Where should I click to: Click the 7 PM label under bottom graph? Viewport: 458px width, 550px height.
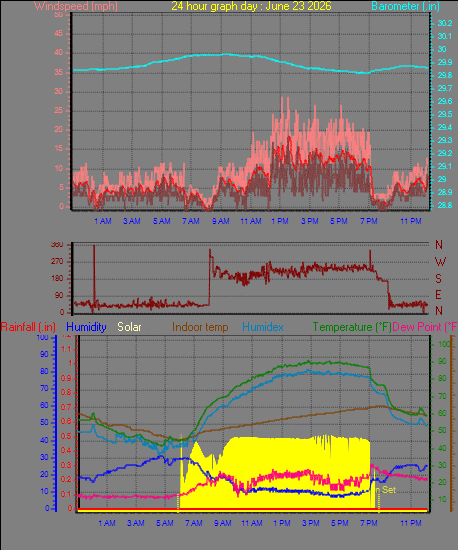369,523
